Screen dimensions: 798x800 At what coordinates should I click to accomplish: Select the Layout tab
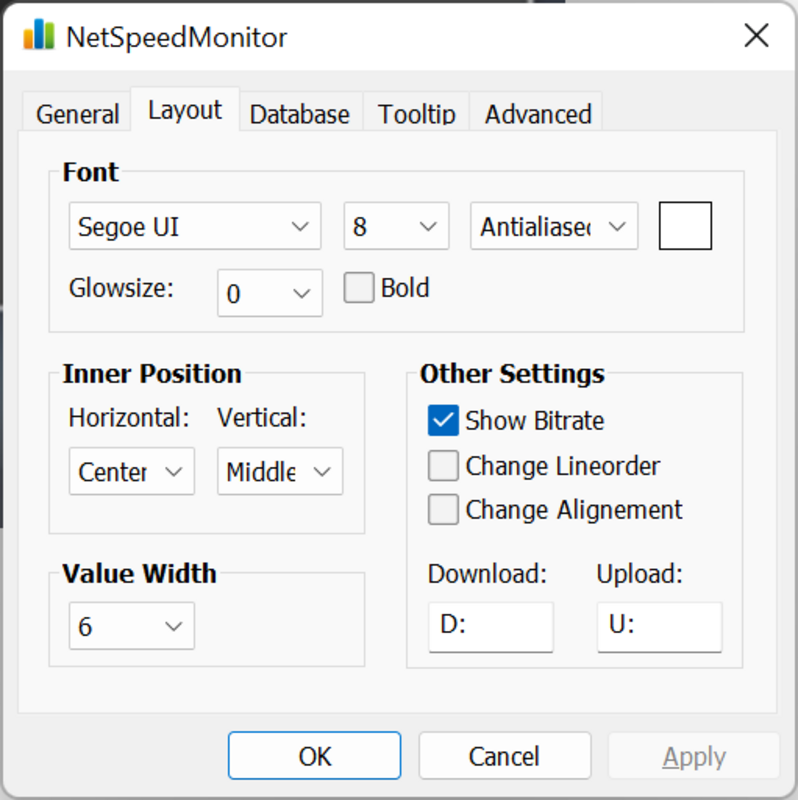[185, 110]
